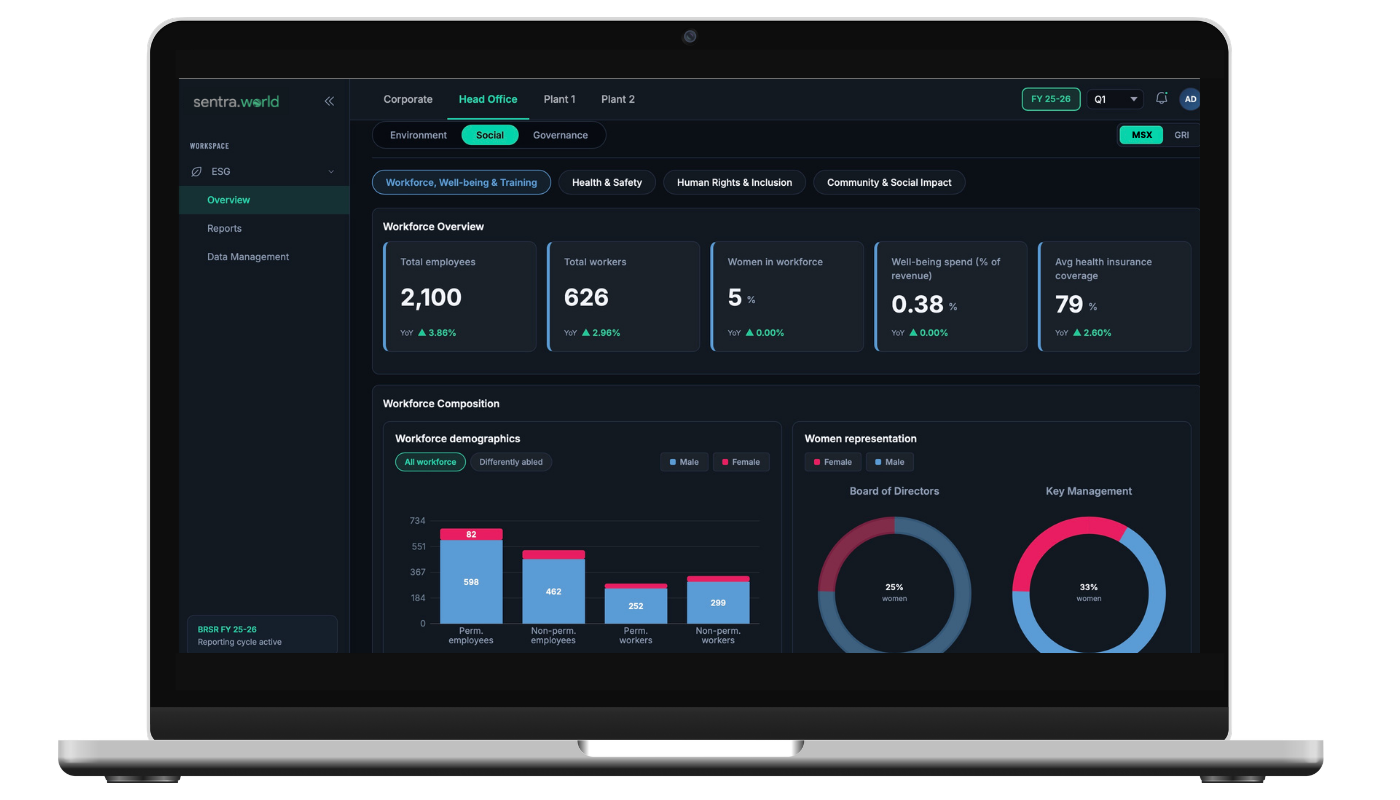This screenshot has width=1400, height=800.
Task: Click the ESG leaf icon
Action: point(196,171)
